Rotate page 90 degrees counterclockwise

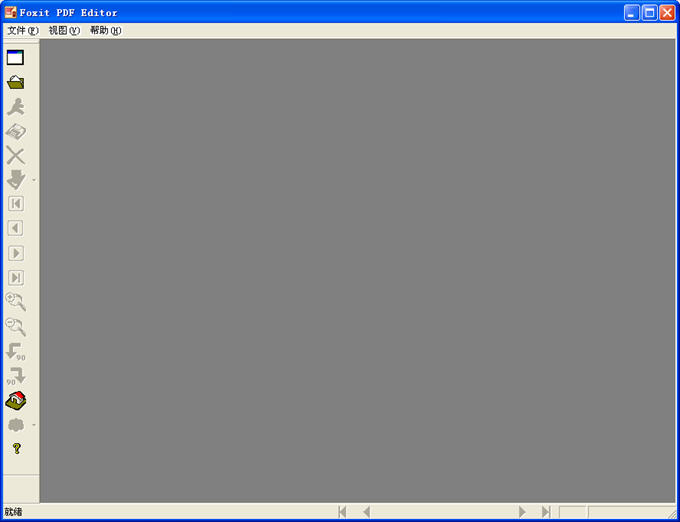[x=15, y=351]
